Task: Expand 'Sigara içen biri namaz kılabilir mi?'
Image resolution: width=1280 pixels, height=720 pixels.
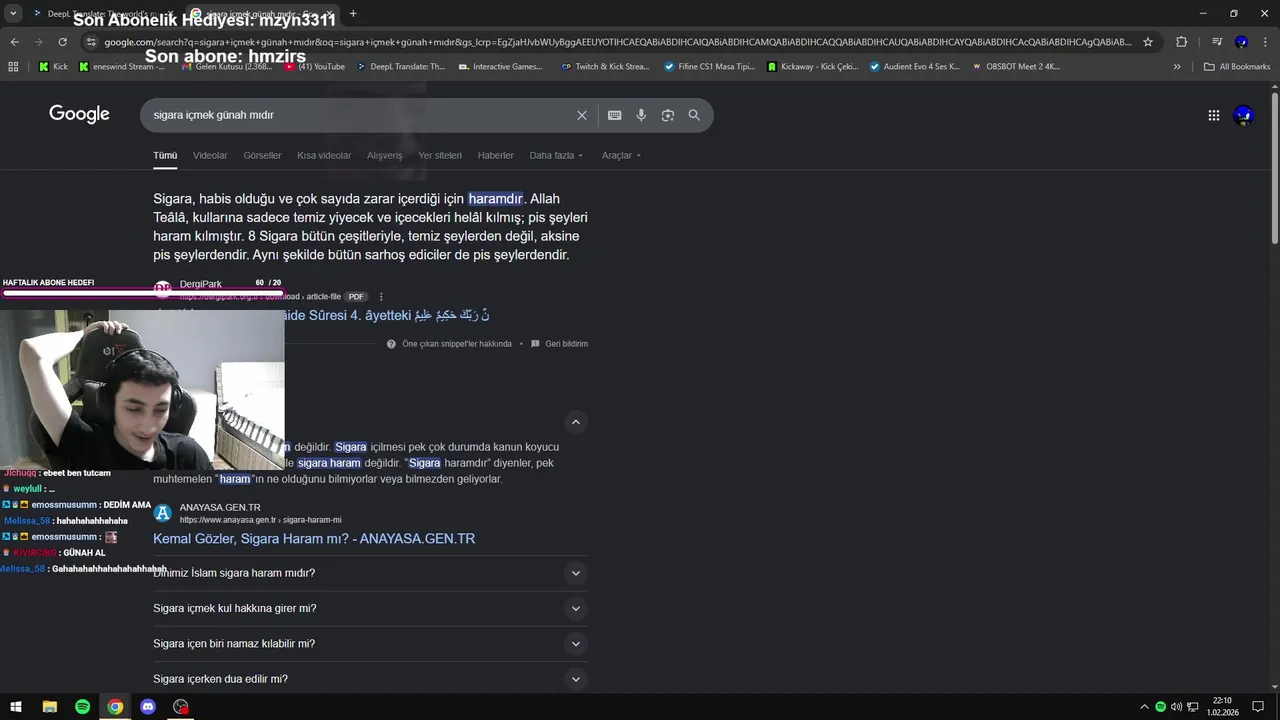Action: point(370,644)
